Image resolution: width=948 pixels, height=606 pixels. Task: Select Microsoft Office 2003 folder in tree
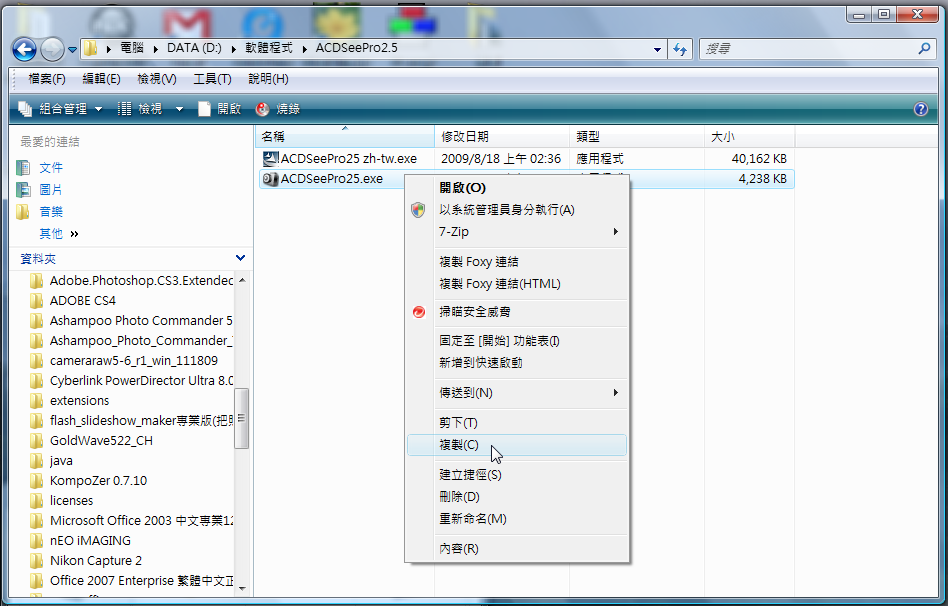point(131,521)
